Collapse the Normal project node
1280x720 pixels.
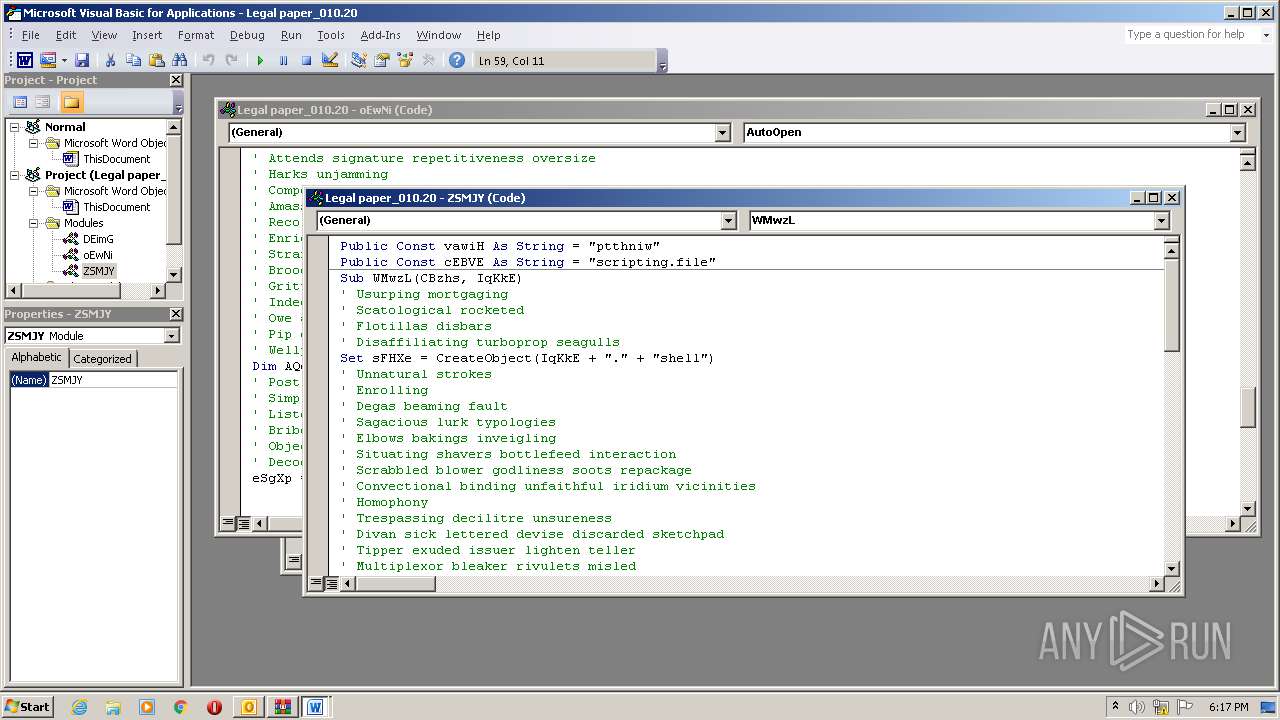pos(15,127)
